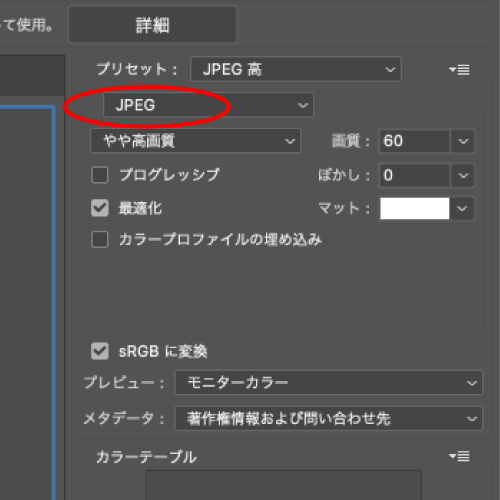The width and height of the screenshot is (500, 500).
Task: Click the プリセット label
Action: 137,69
